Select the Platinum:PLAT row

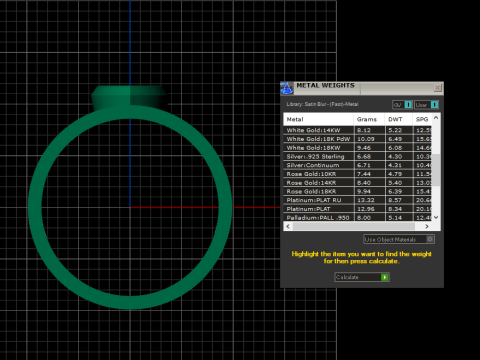358,209
